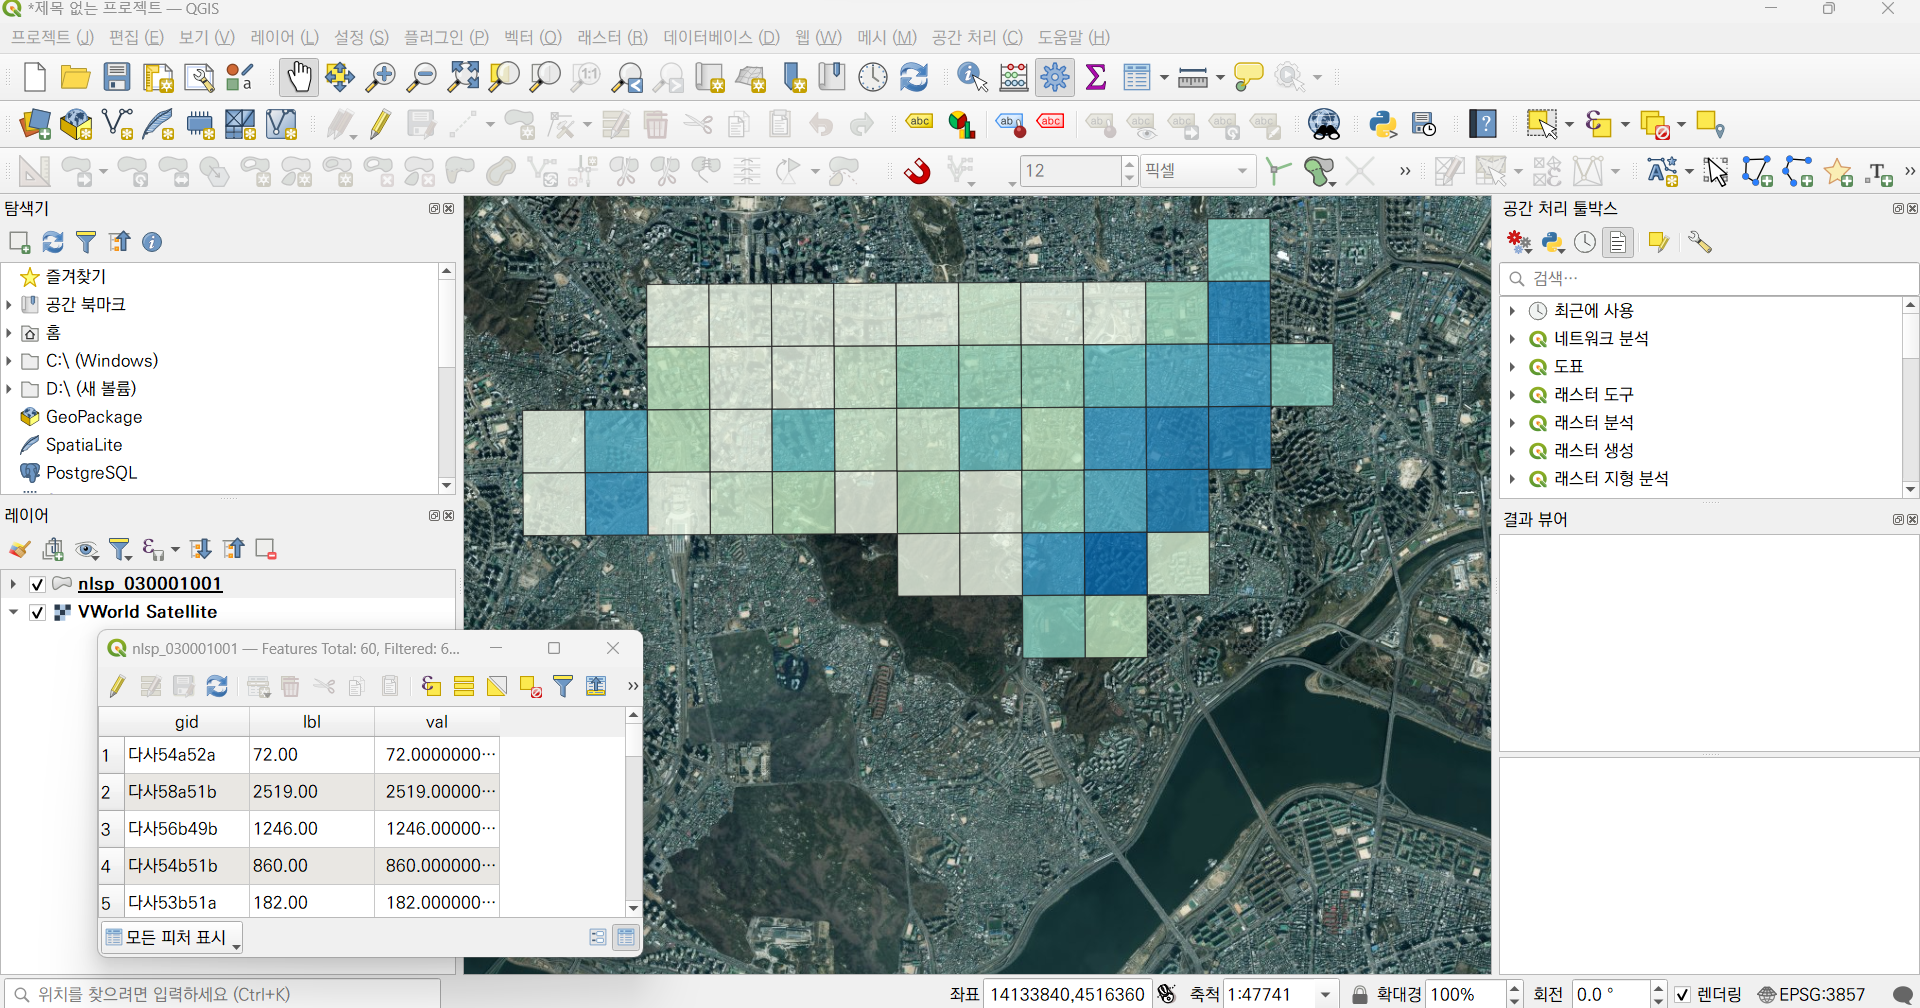This screenshot has width=1920, height=1008.
Task: Switch attribute table to table view
Action: pos(626,937)
